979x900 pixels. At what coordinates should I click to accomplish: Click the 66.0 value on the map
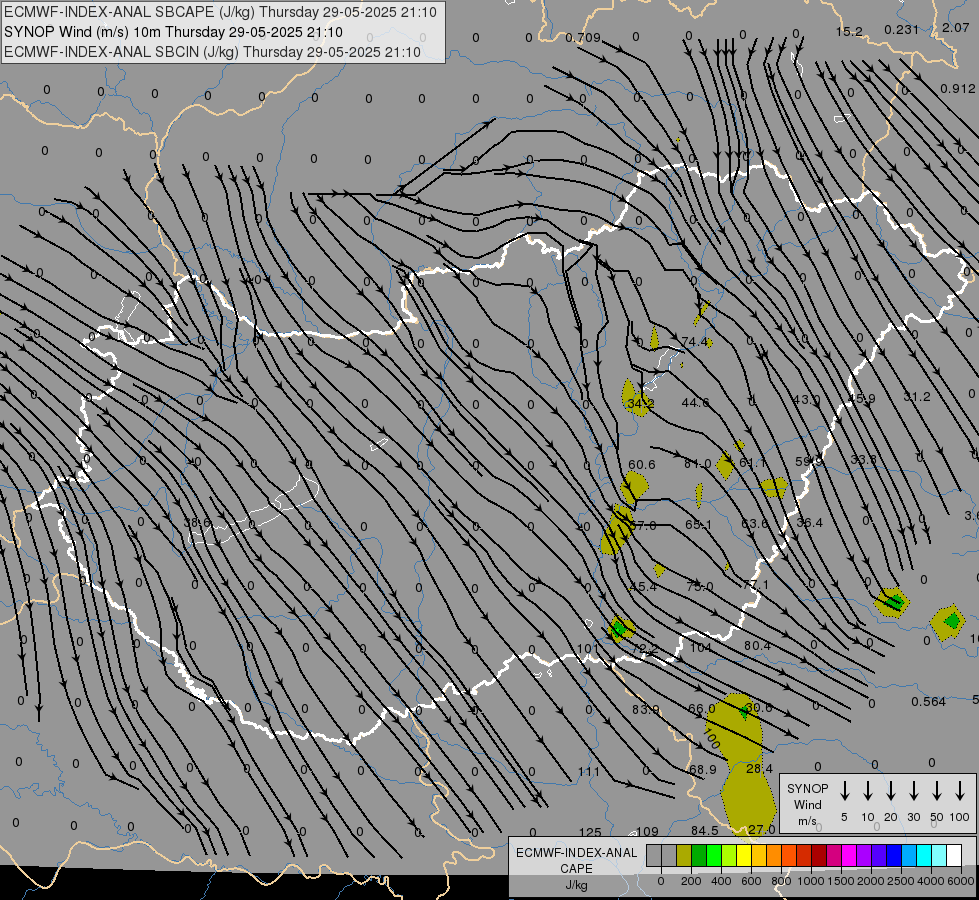[x=702, y=709]
